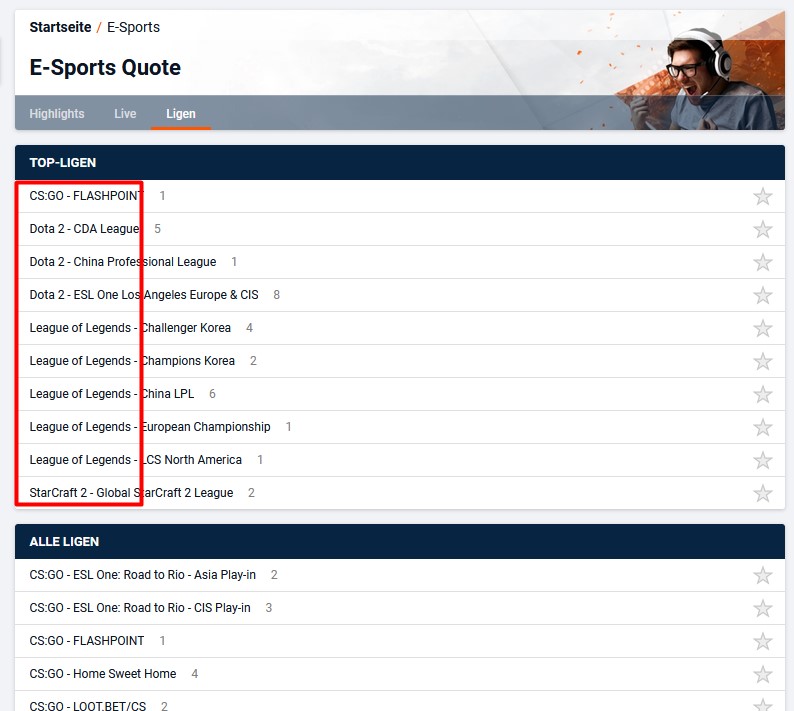
Task: Open CS:GO - FLASHPOINT in Top-Ligen
Action: [87, 195]
